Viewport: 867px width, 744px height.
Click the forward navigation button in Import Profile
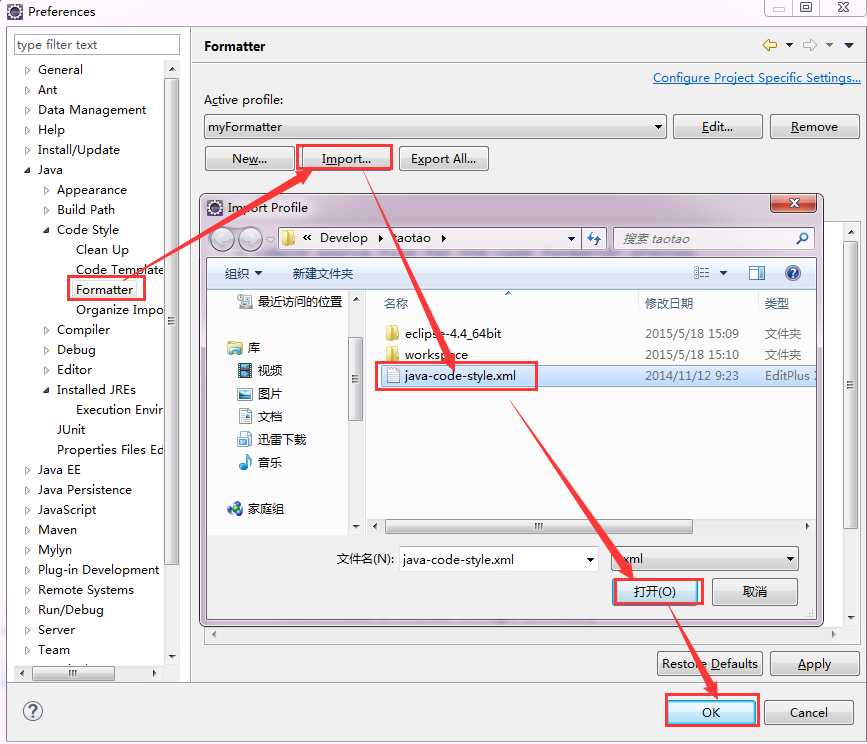click(250, 239)
